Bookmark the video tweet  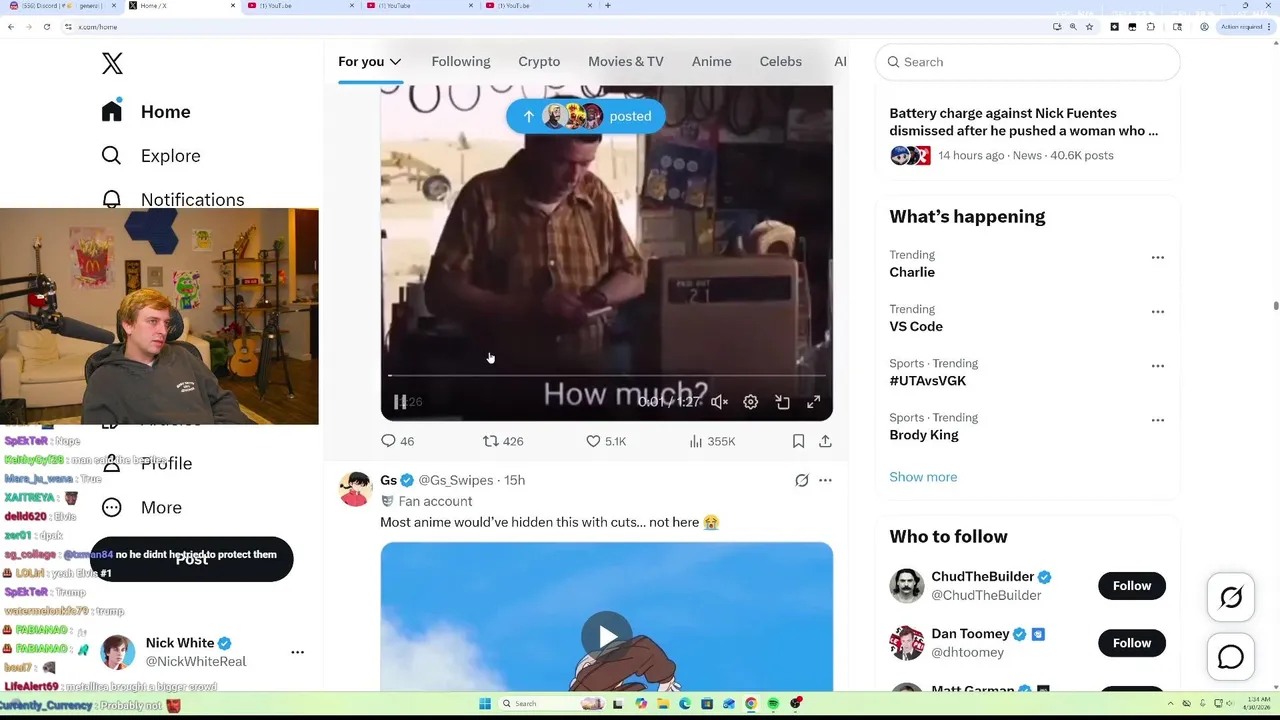(798, 441)
